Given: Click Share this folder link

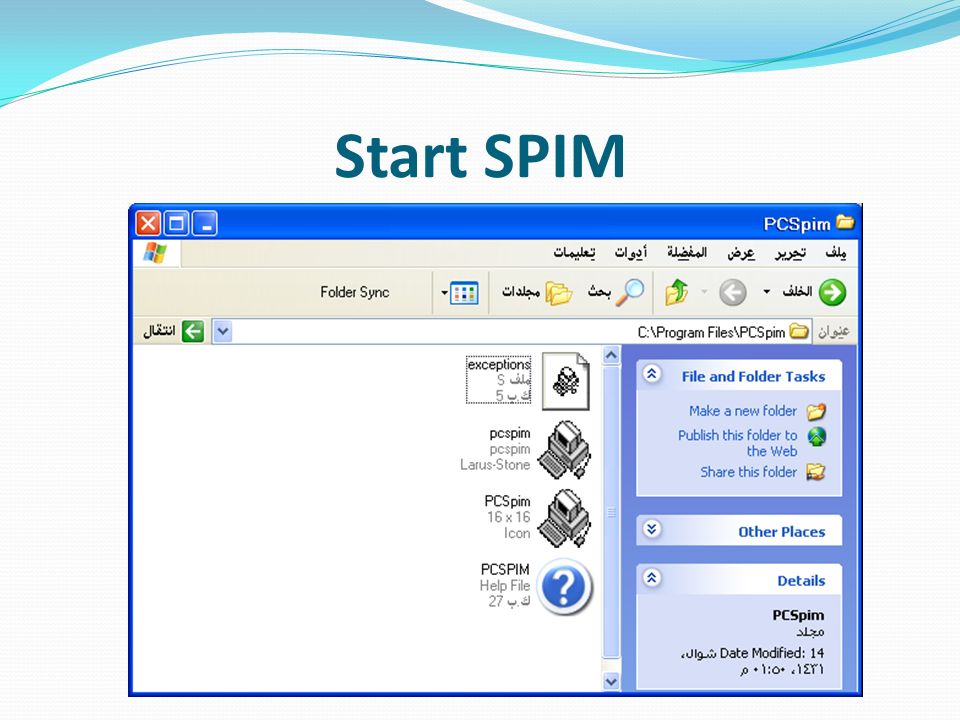Looking at the screenshot, I should 748,472.
